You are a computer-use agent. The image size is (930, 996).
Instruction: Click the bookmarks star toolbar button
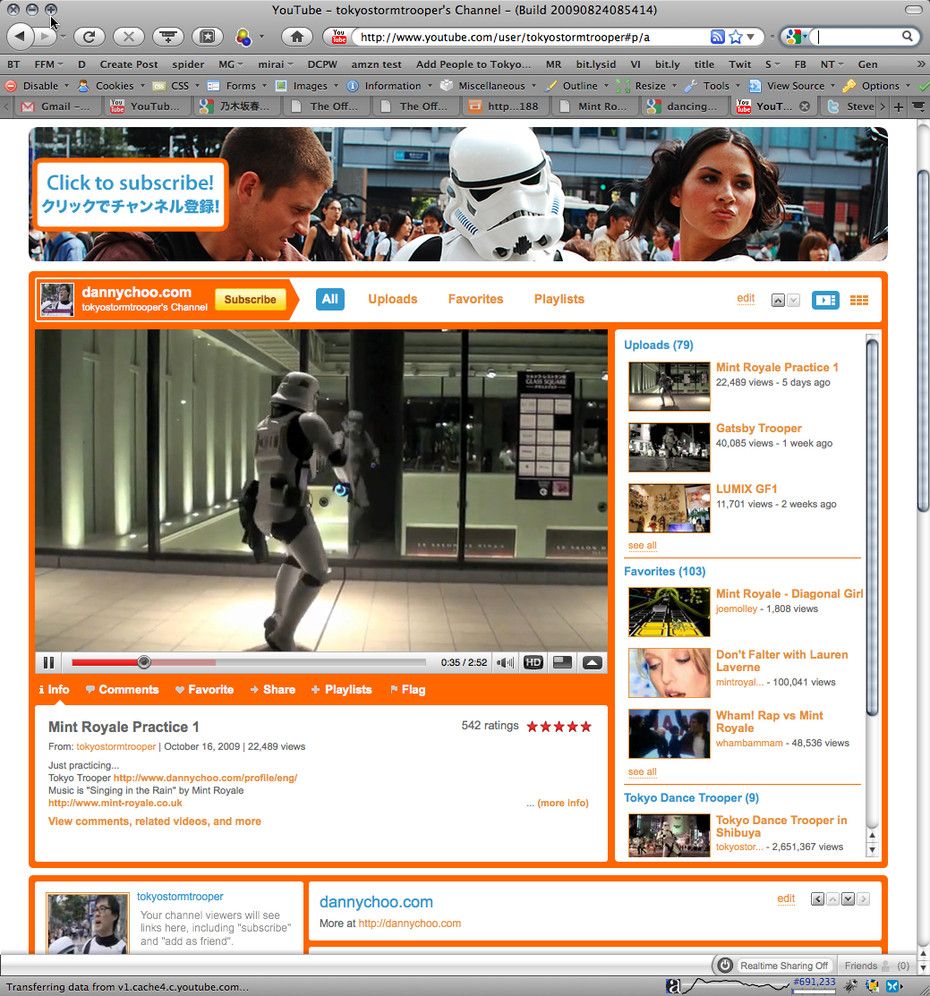(x=207, y=37)
